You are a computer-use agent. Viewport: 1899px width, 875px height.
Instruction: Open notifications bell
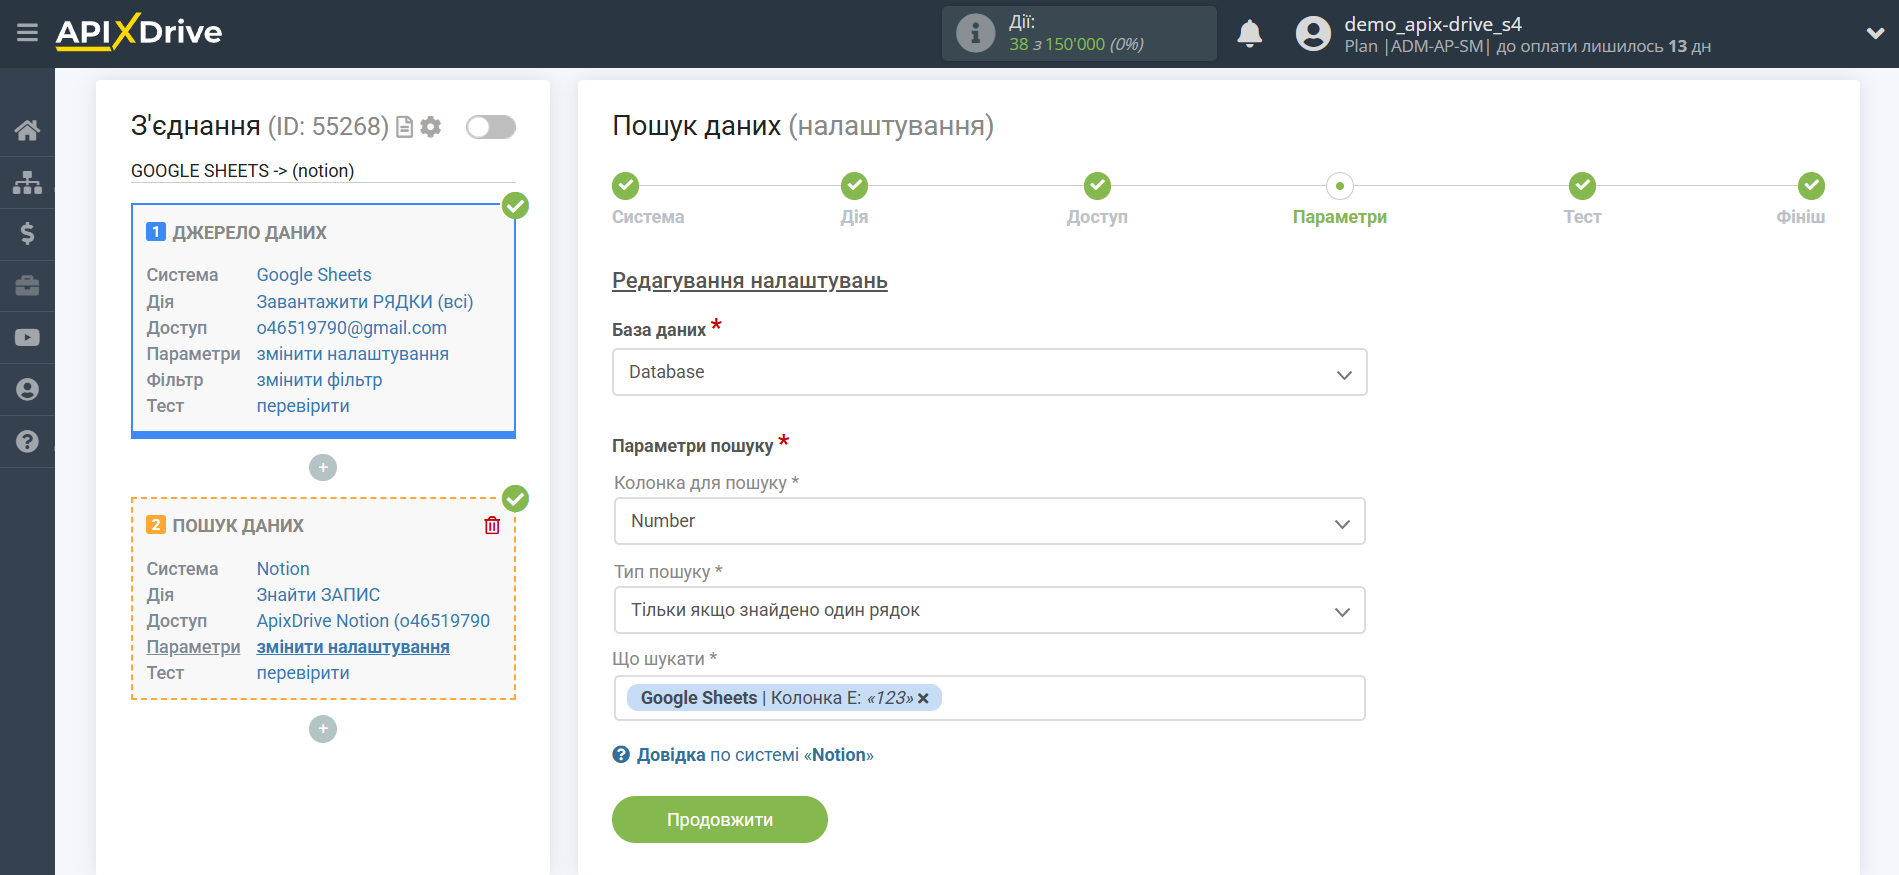(1249, 33)
